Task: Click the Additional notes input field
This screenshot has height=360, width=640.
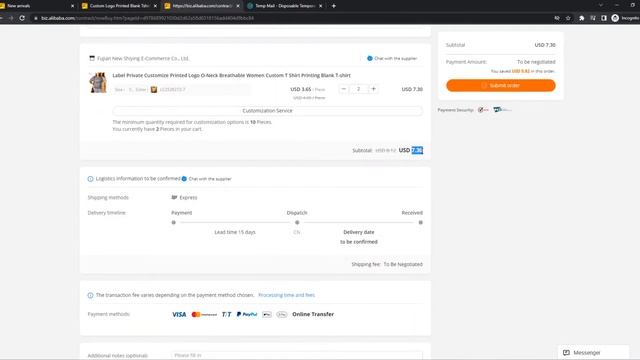Action: point(297,355)
